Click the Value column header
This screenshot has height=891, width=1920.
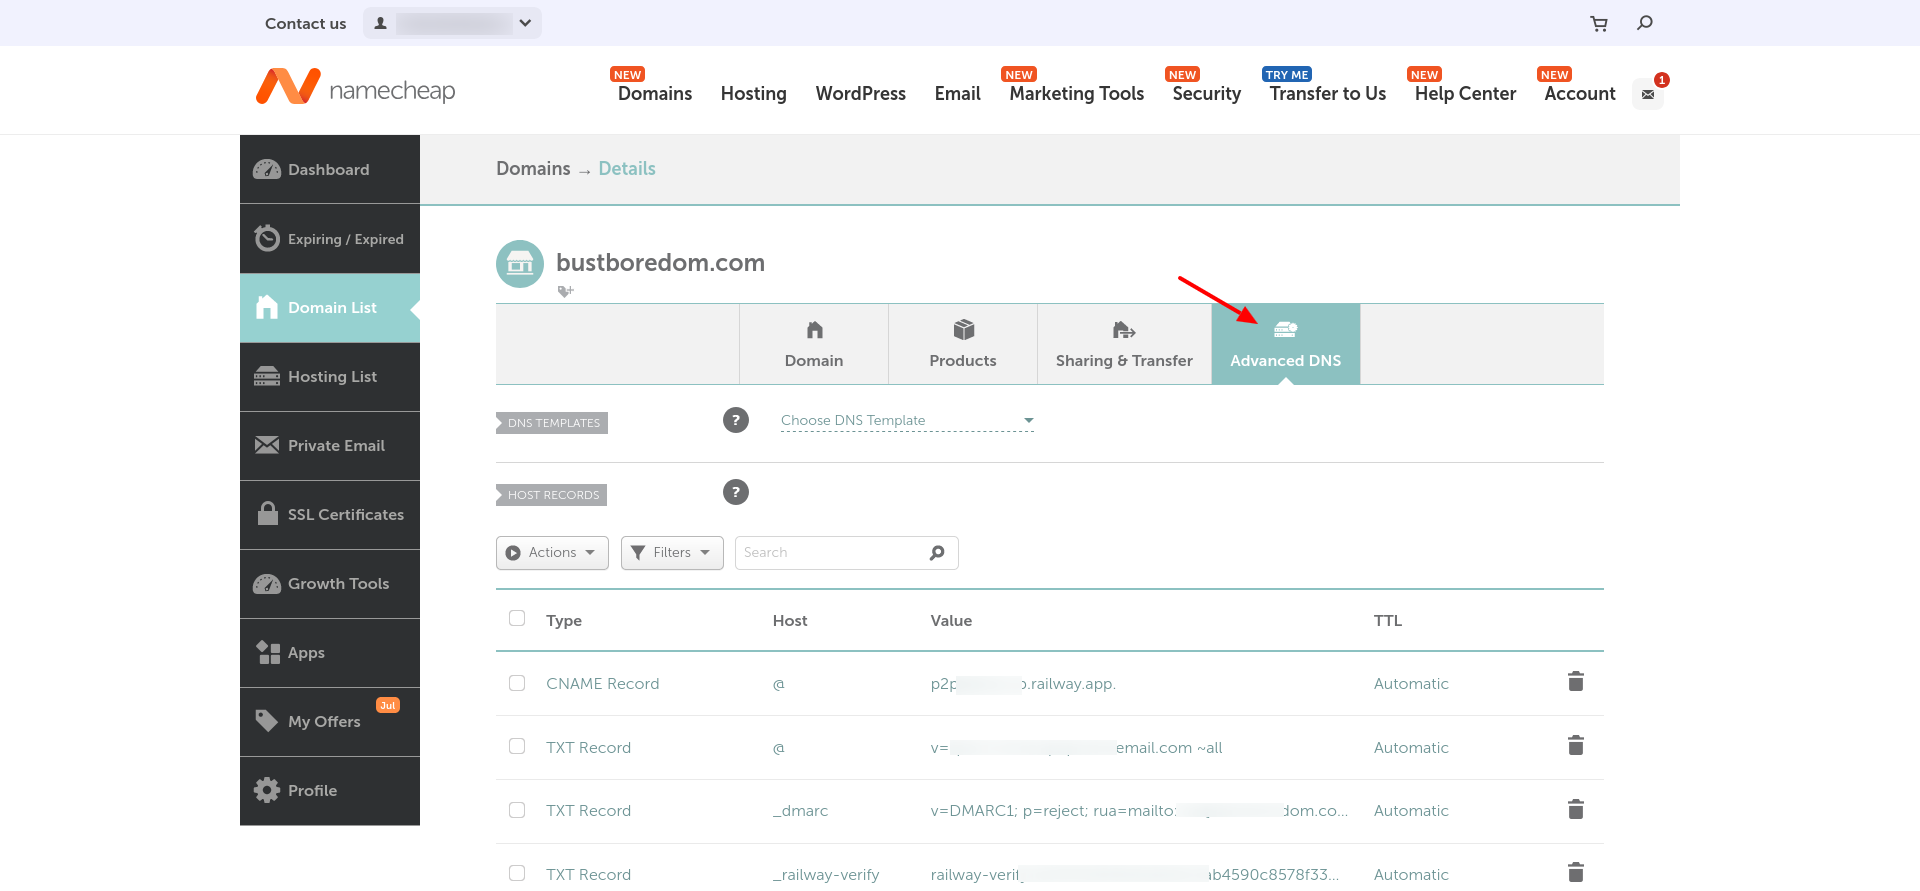[951, 620]
